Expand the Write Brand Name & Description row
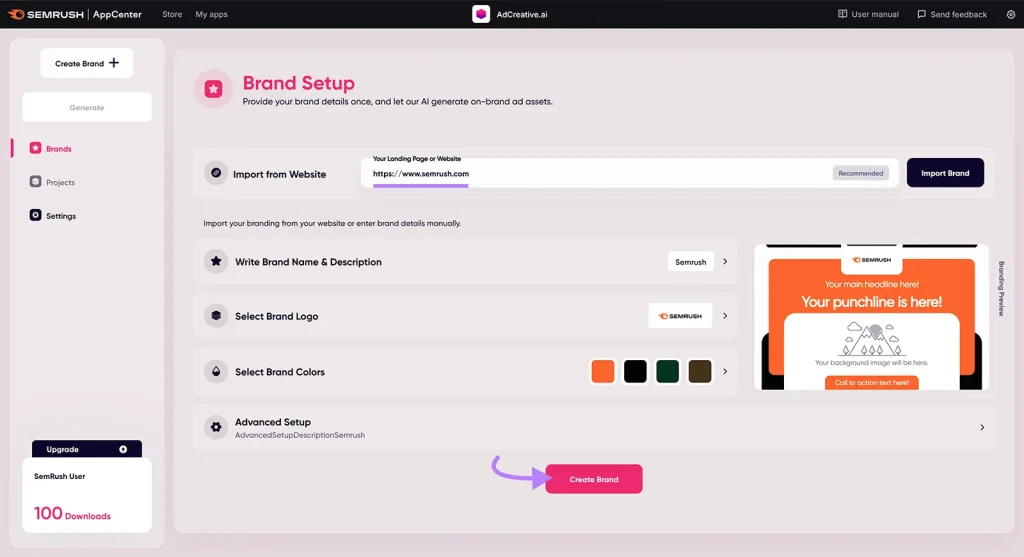The width and height of the screenshot is (1024, 557). click(724, 262)
